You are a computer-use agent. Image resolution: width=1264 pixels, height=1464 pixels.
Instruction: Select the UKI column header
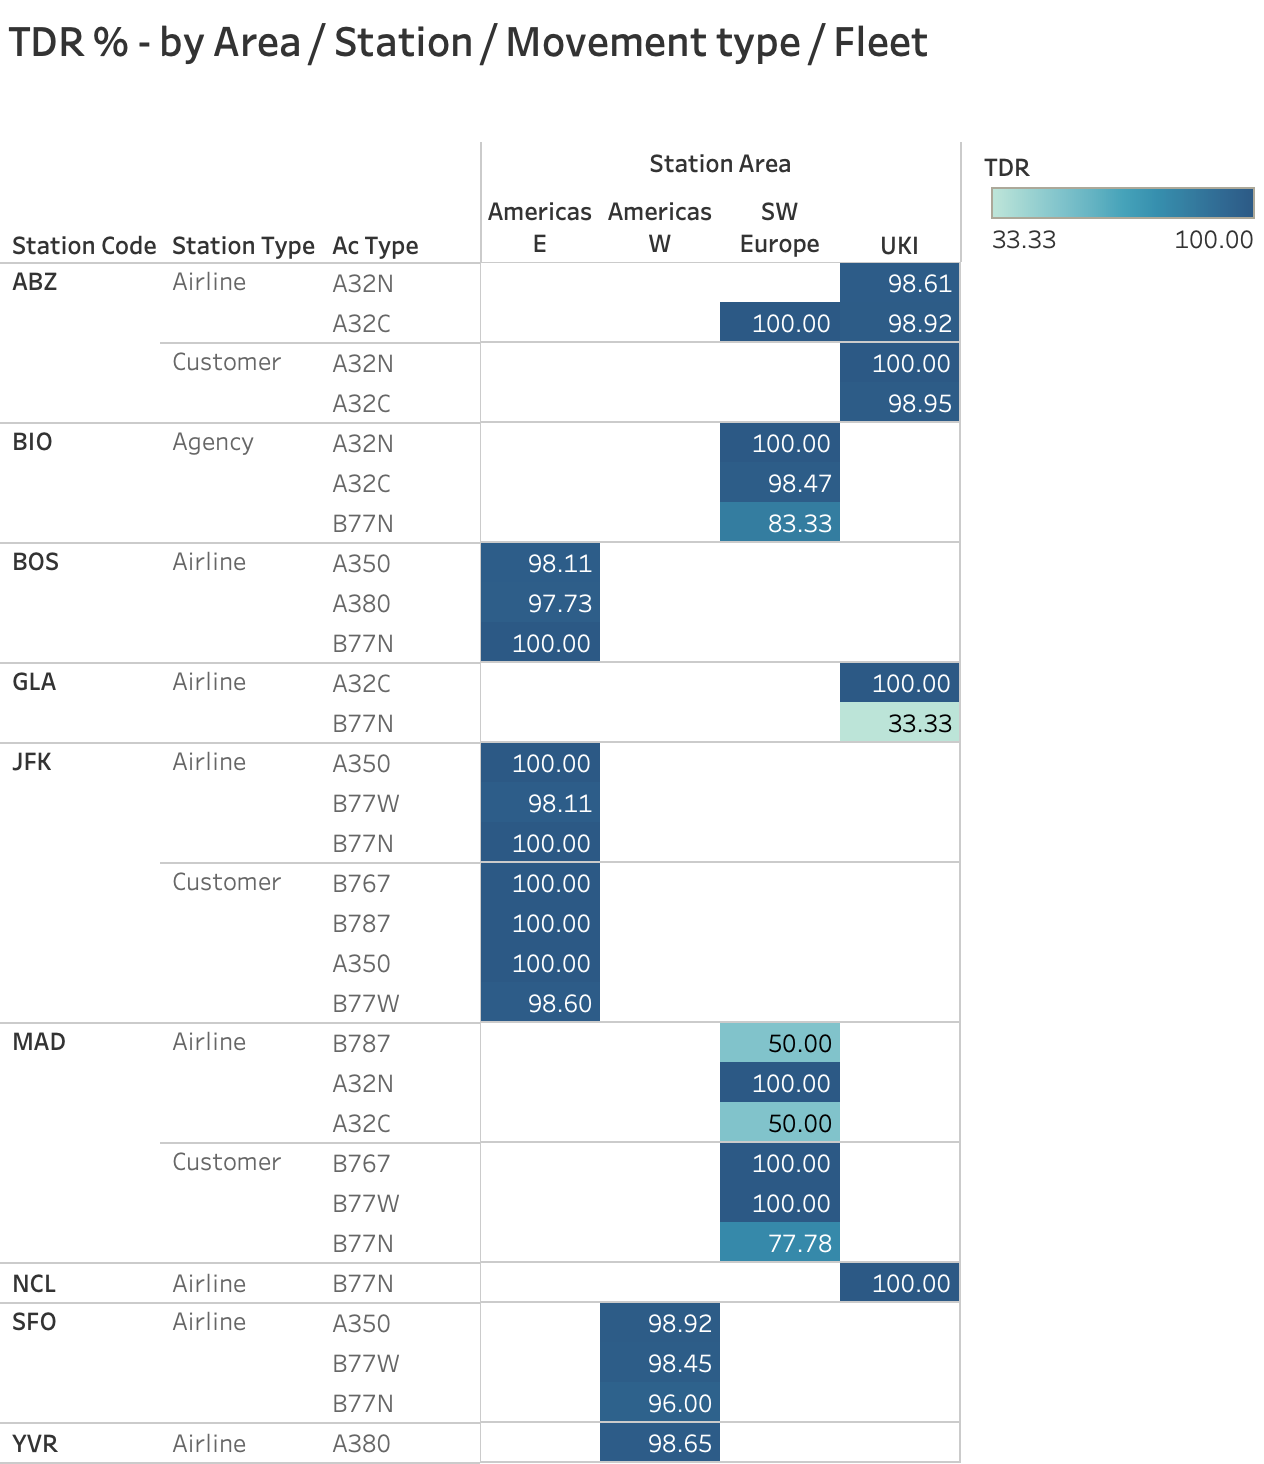[x=899, y=246]
